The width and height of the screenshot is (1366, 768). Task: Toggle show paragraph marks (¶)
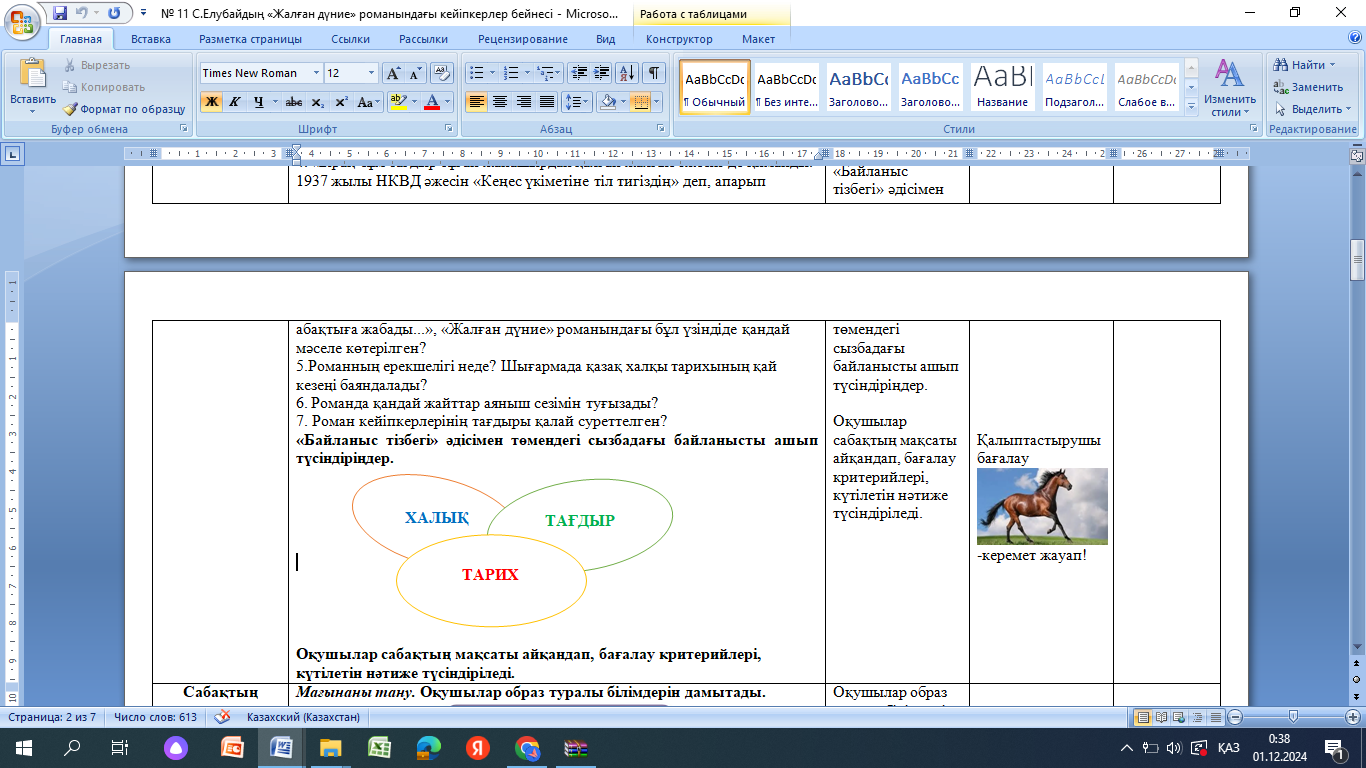coord(654,73)
